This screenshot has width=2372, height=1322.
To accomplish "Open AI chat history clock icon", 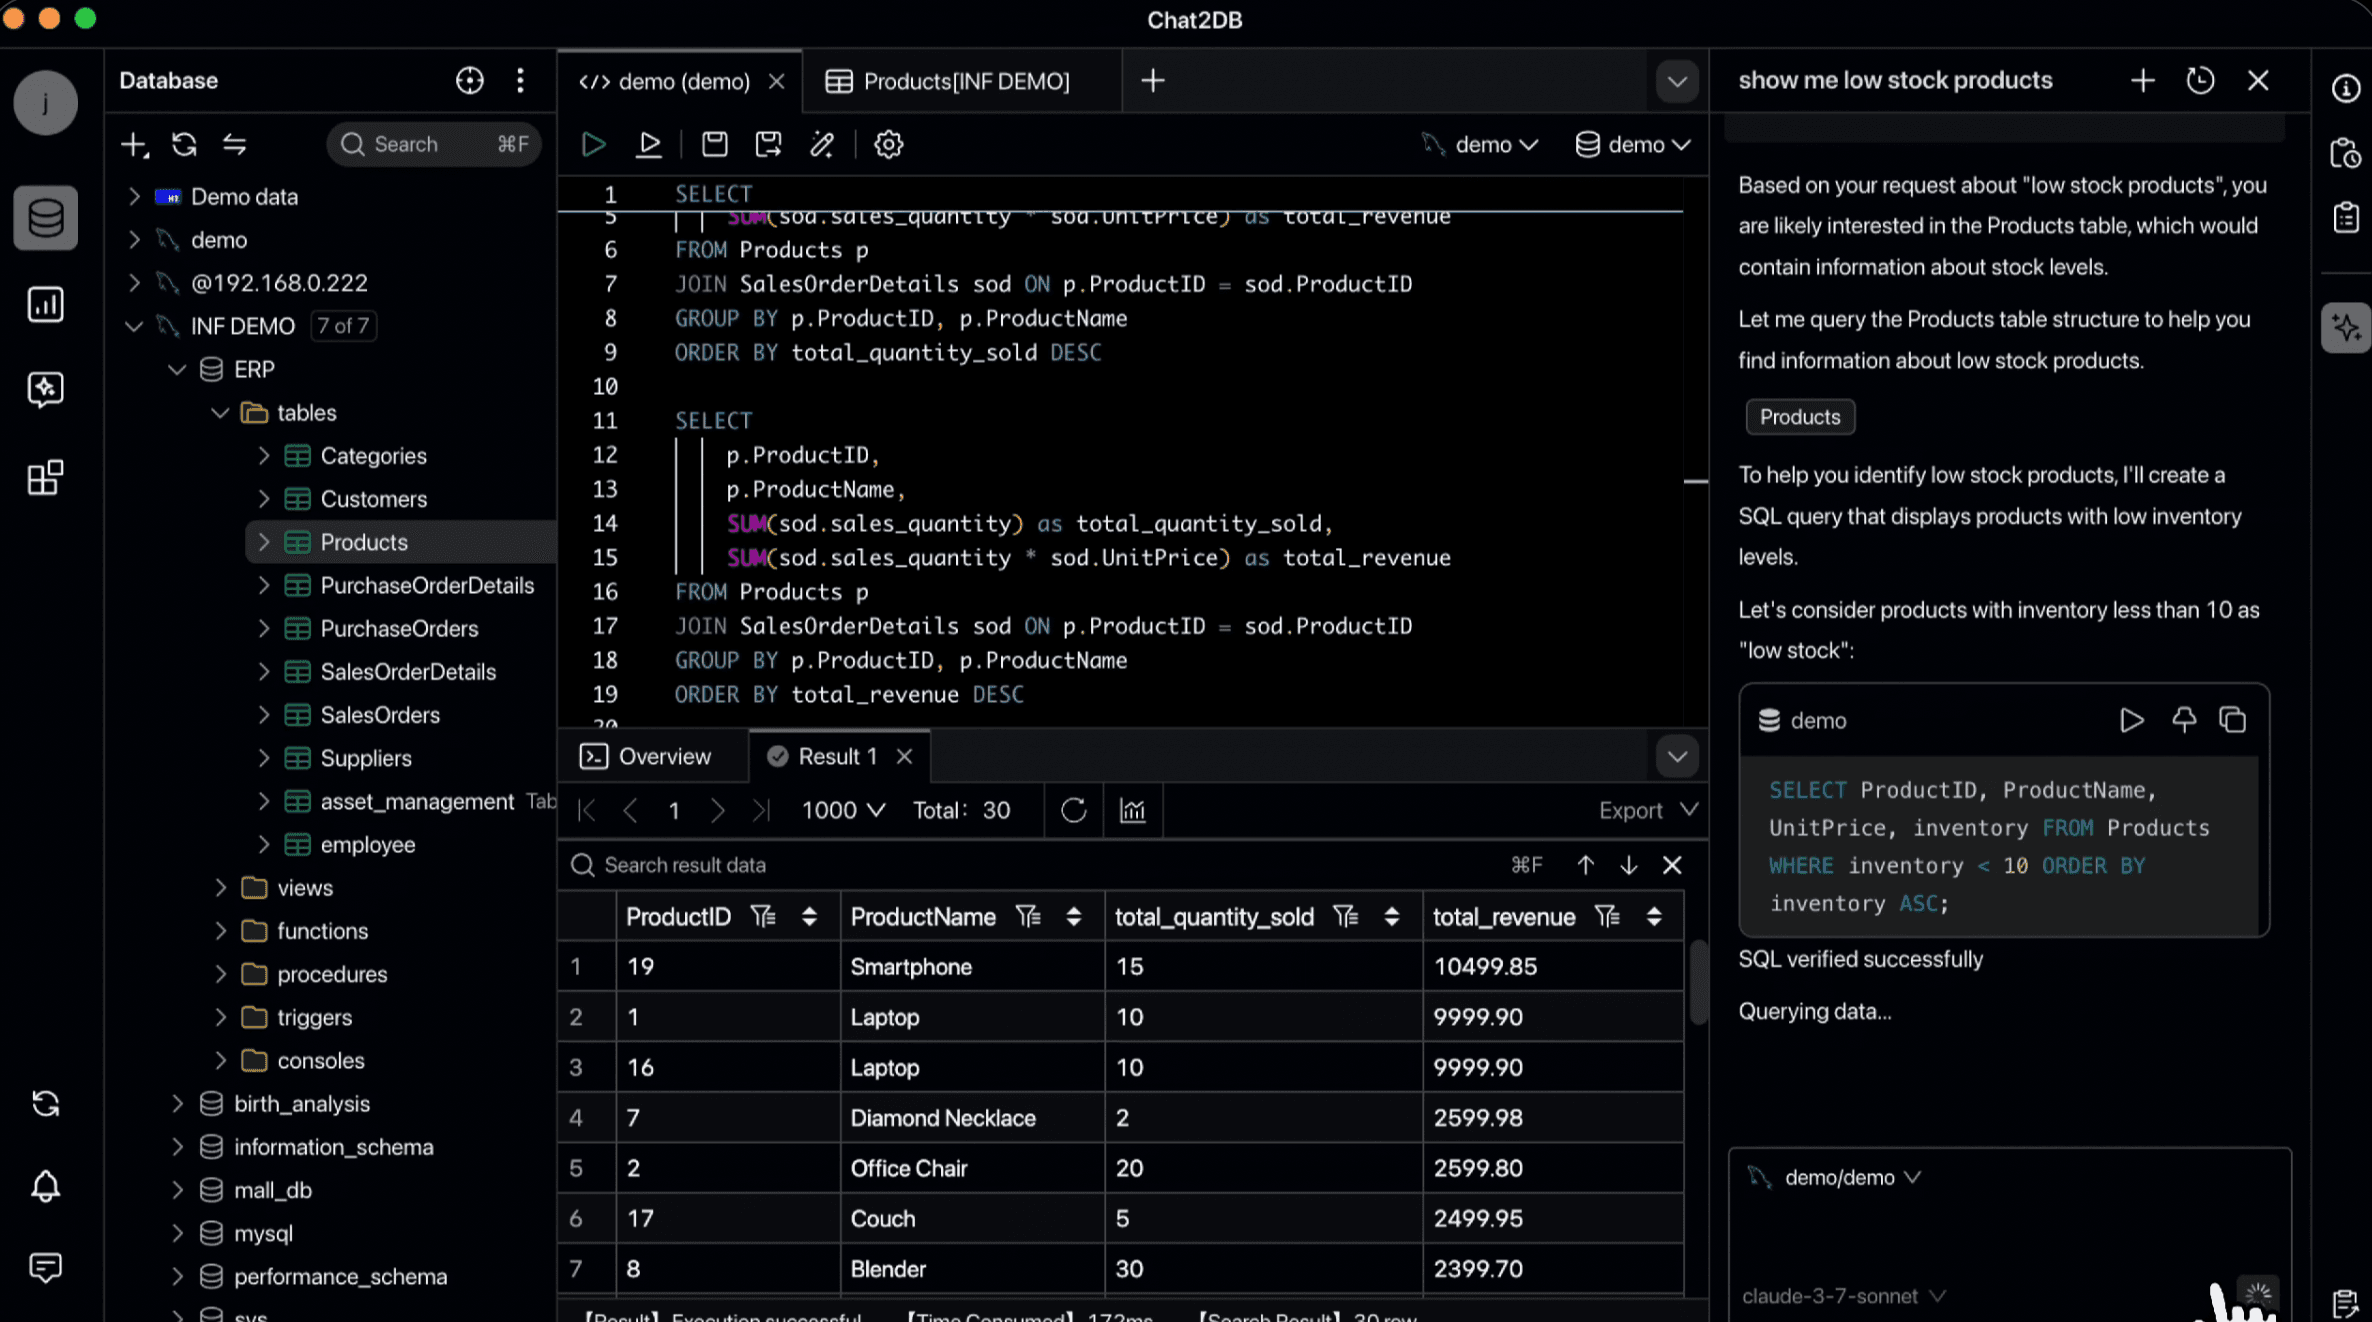I will (2200, 80).
